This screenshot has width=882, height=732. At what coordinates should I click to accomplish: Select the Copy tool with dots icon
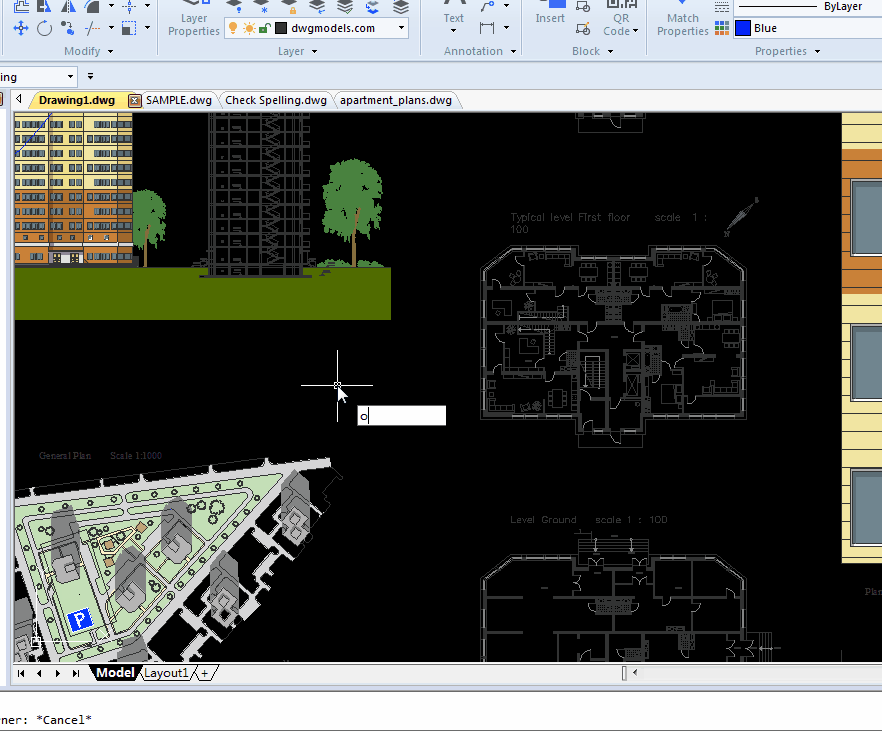[x=68, y=28]
